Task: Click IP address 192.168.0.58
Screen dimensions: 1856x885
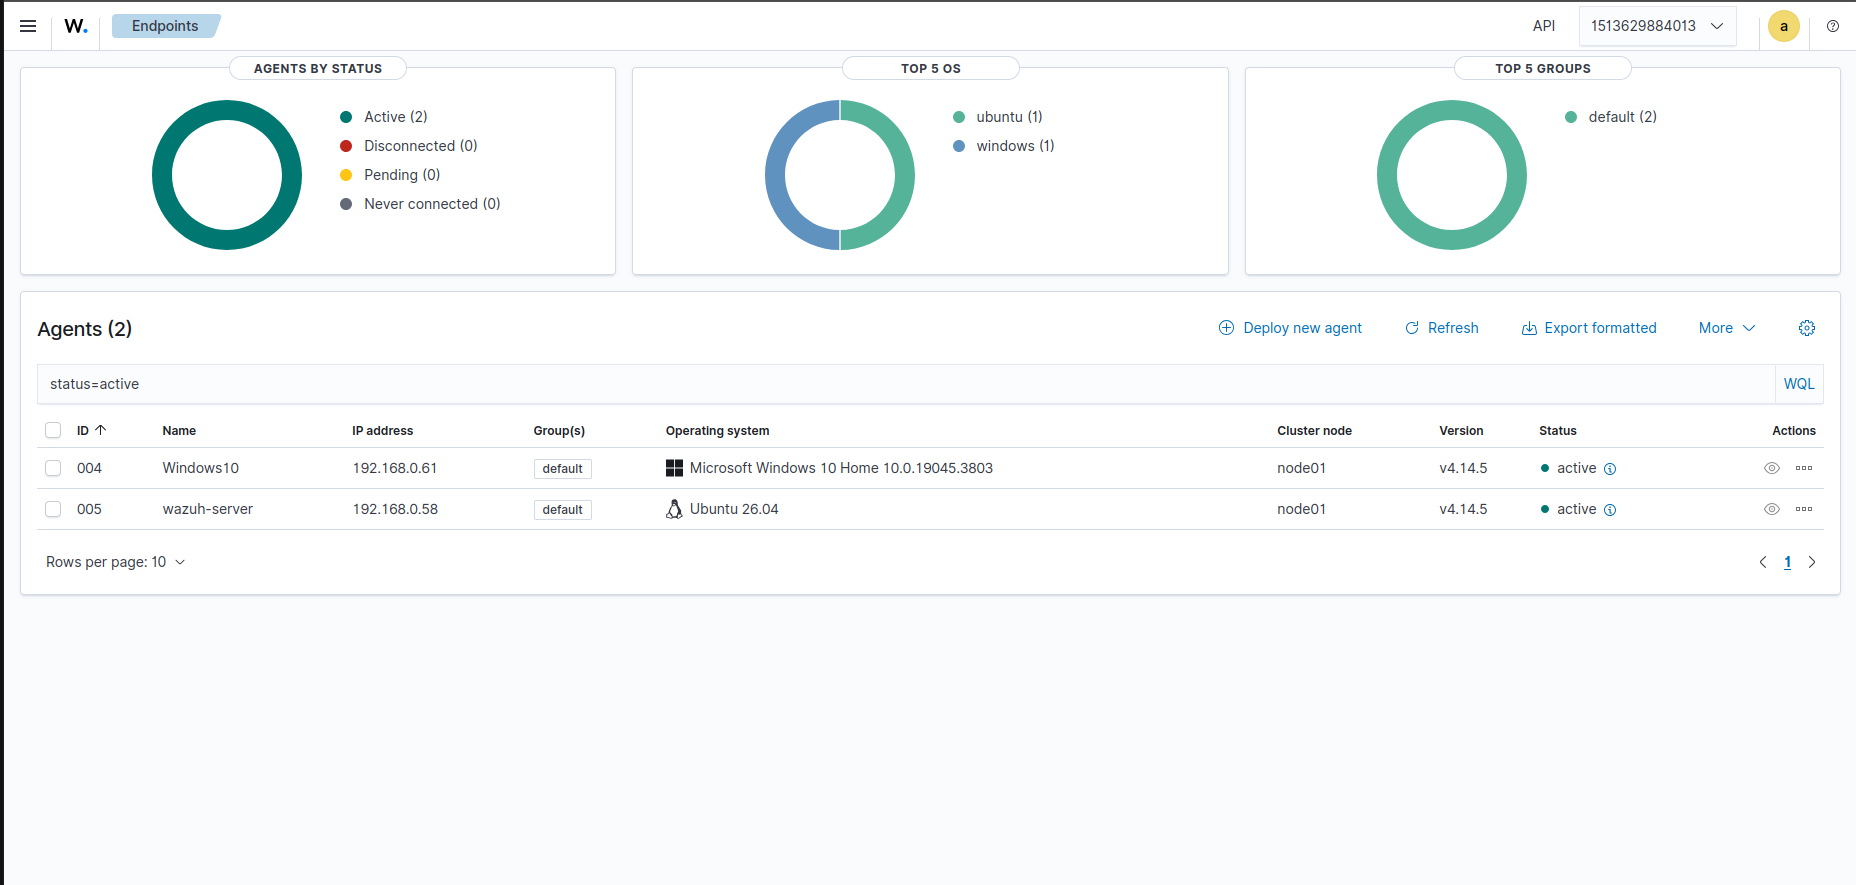Action: click(x=395, y=509)
